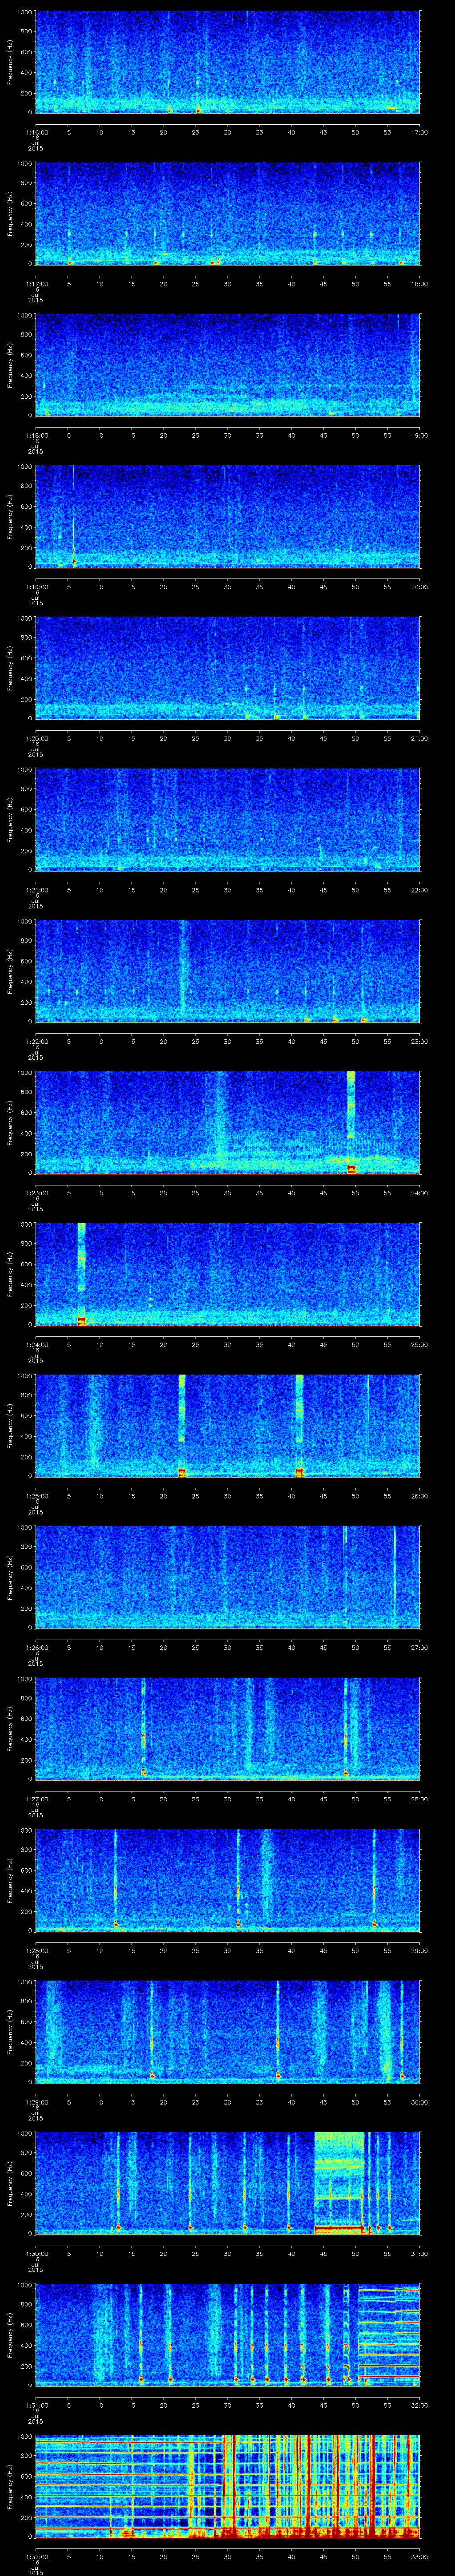Click the vertical streak near 23 seconds in 1:22:00 panel
Image resolution: width=455 pixels, height=2576 pixels.
click(x=183, y=968)
